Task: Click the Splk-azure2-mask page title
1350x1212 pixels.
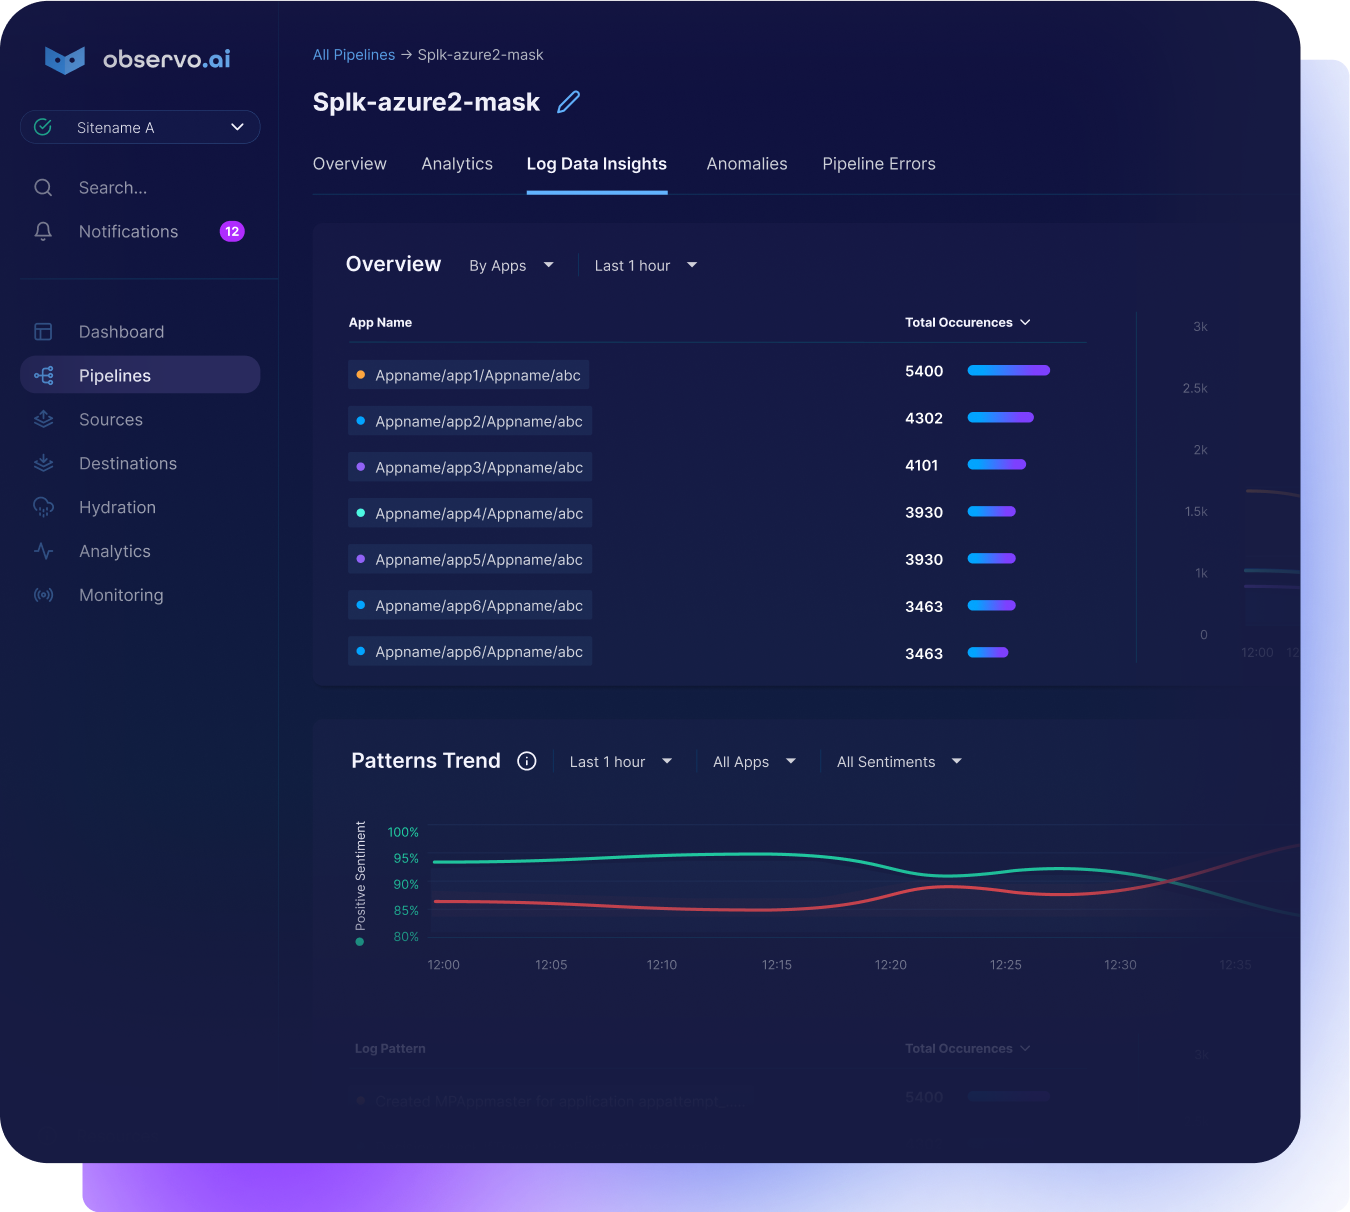Action: [426, 102]
